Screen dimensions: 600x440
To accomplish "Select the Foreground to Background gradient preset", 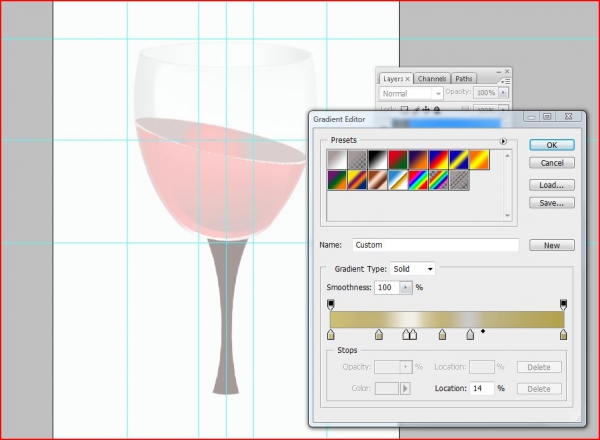I will coord(337,160).
